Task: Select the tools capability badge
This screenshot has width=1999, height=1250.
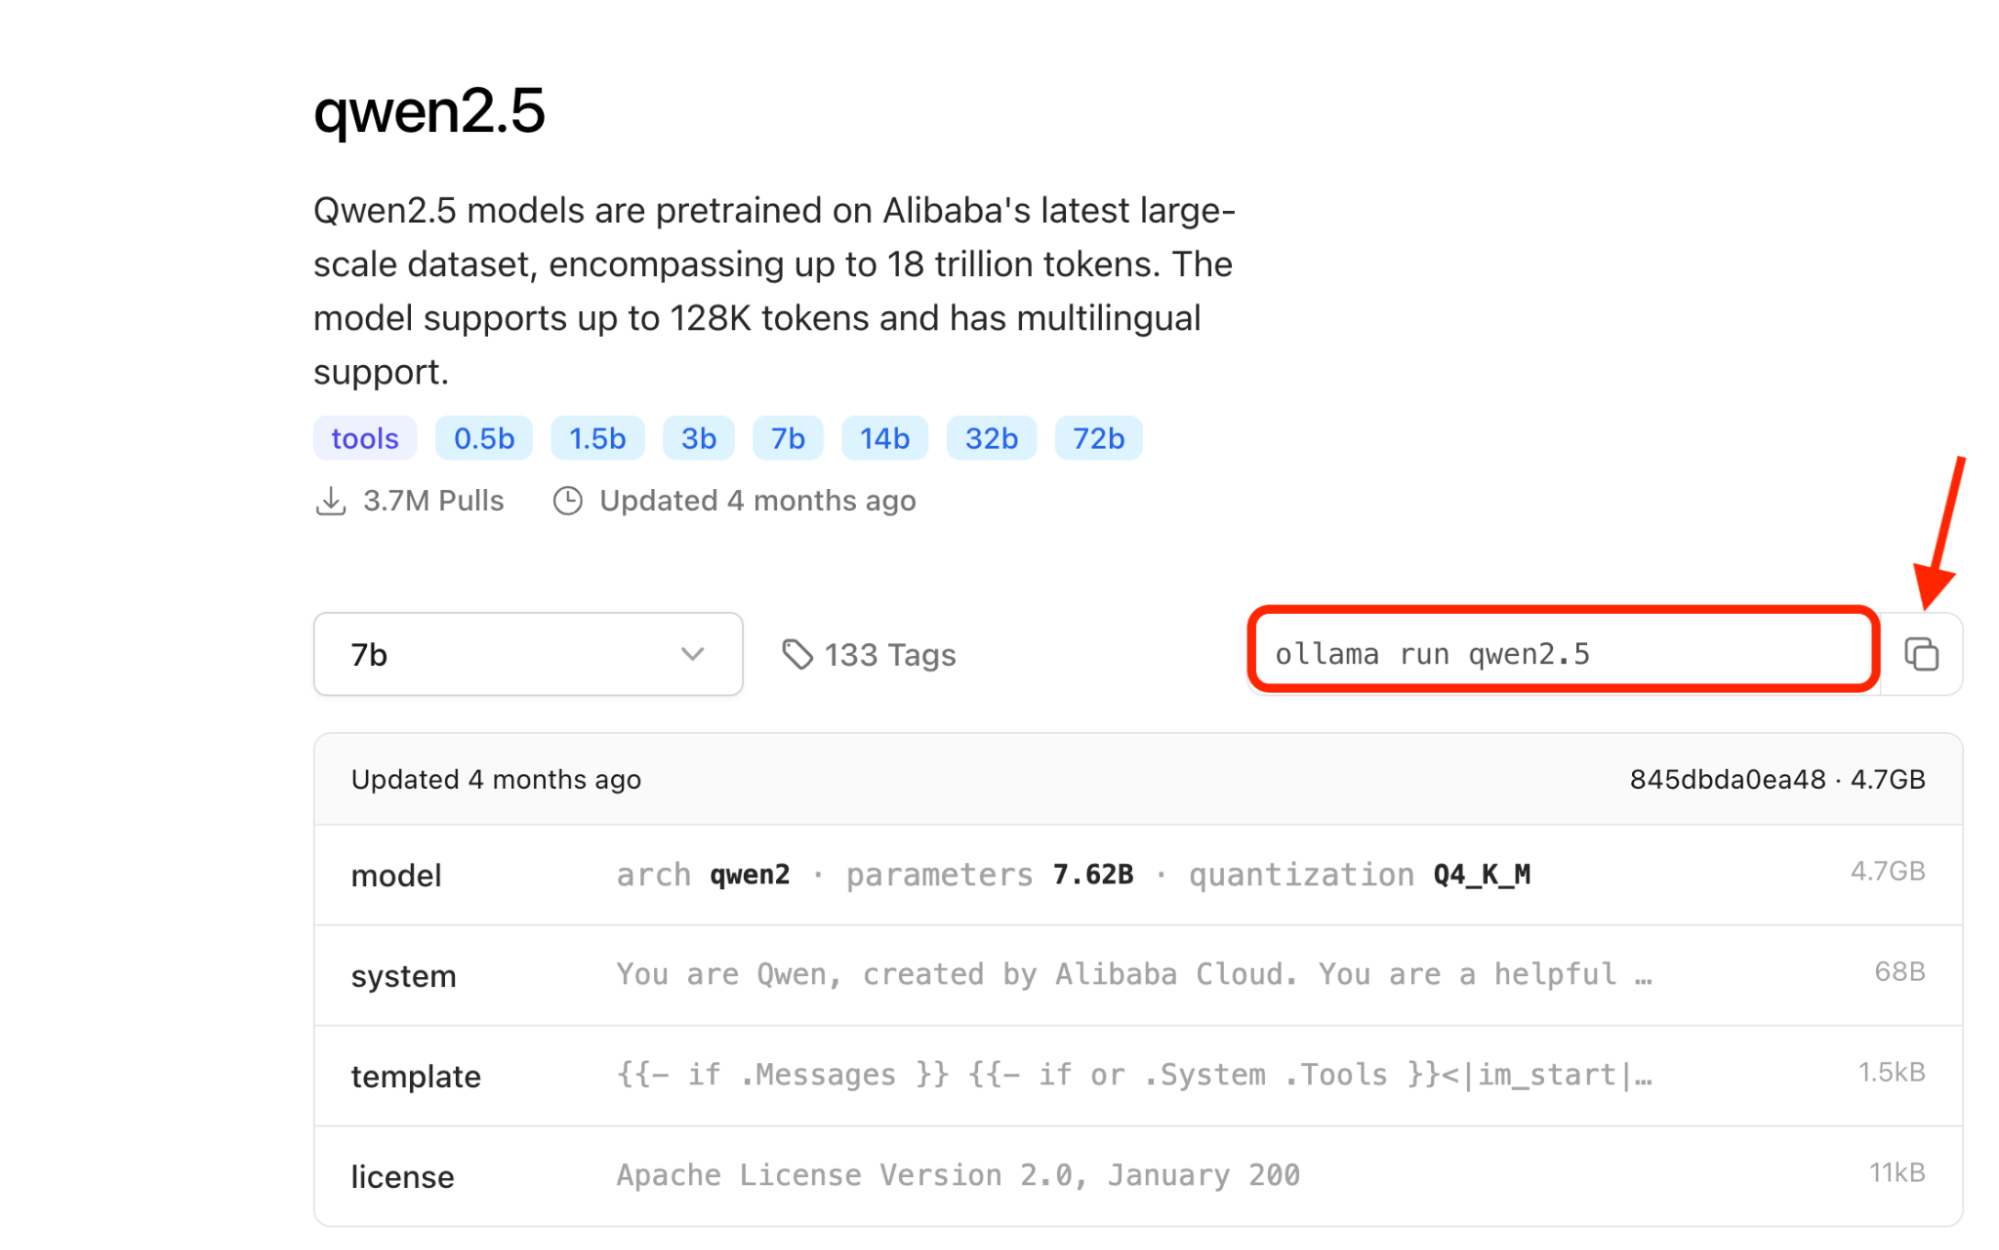Action: 364,437
